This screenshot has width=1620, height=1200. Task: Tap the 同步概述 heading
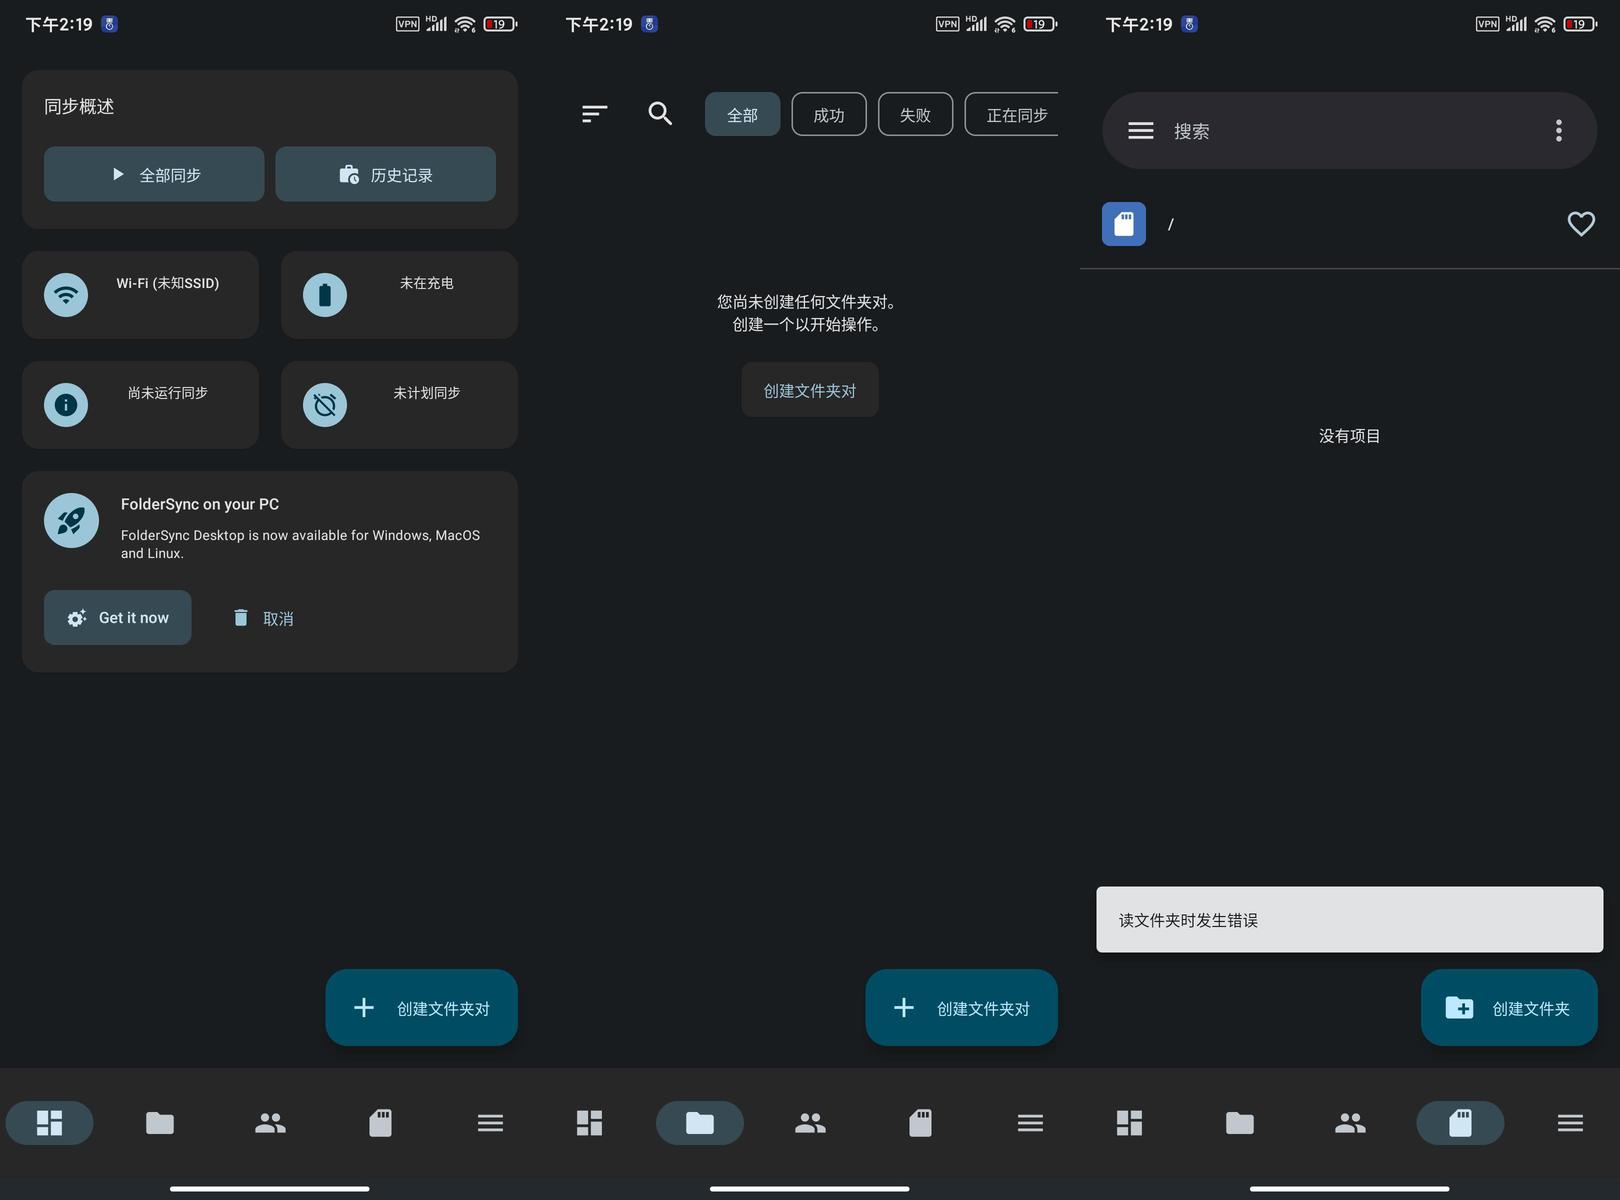tap(79, 106)
